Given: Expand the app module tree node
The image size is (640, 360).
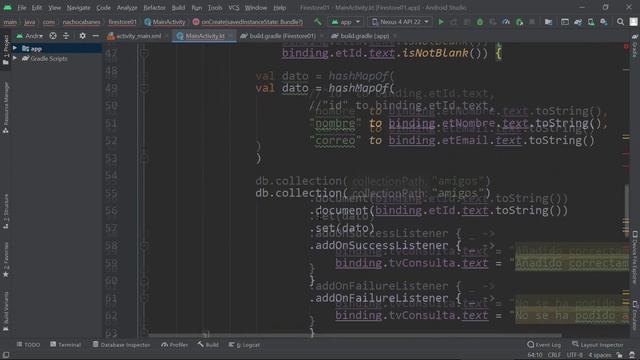Looking at the screenshot, I should (x=15, y=48).
